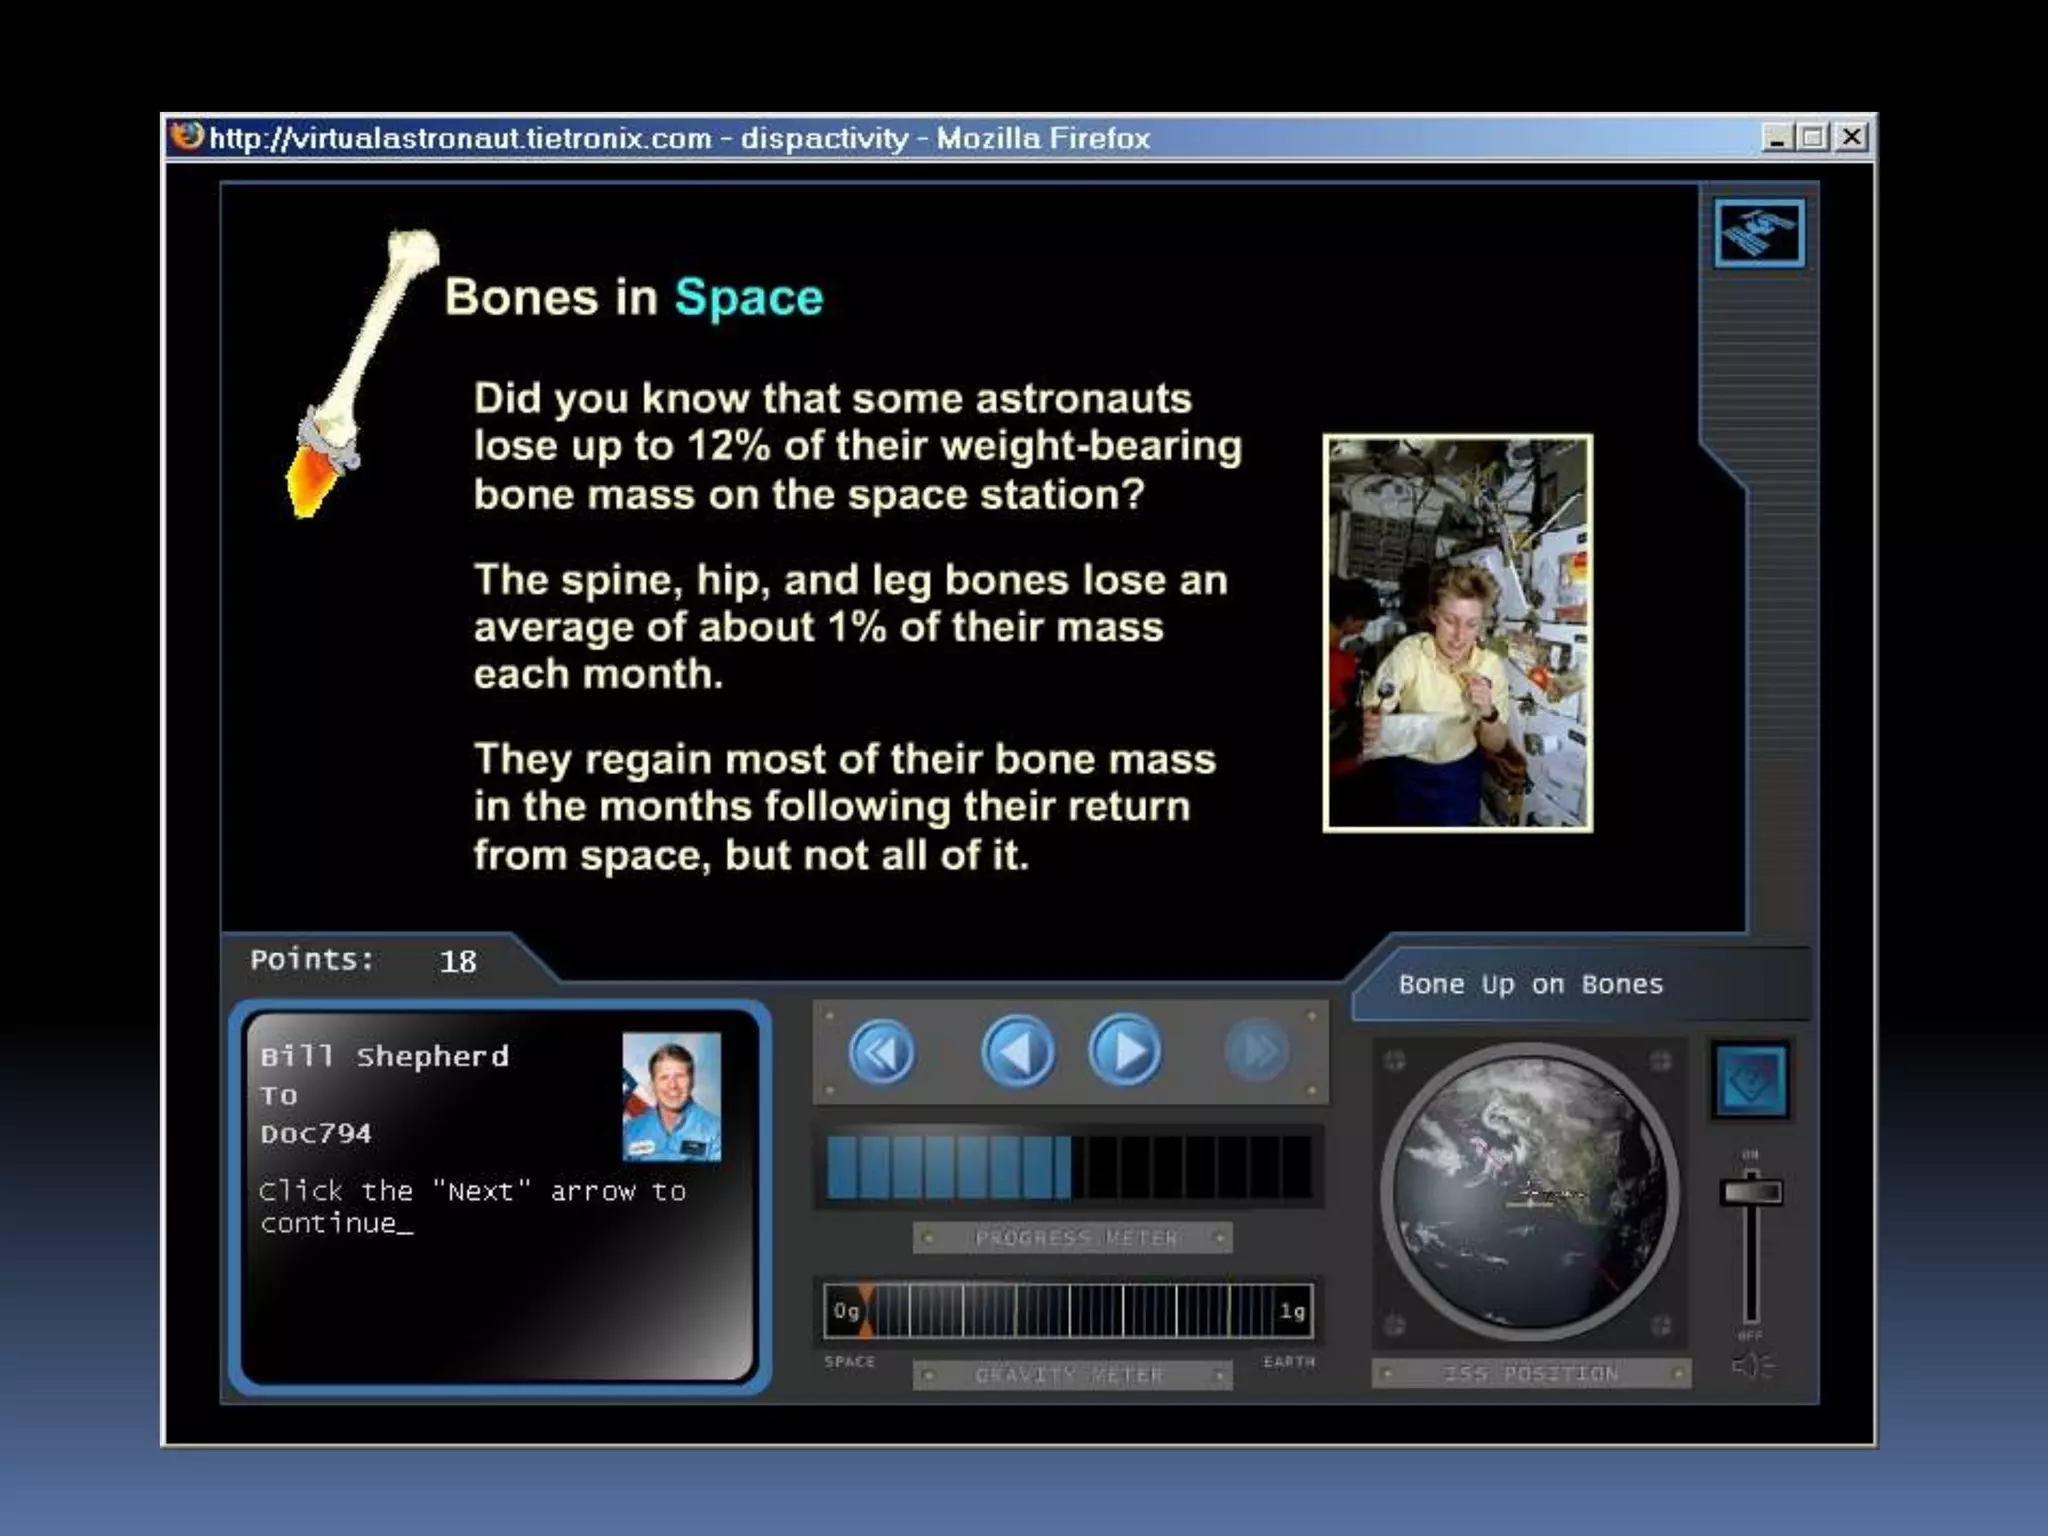
Task: Click the '1g' gravity meter label
Action: tap(1292, 1311)
